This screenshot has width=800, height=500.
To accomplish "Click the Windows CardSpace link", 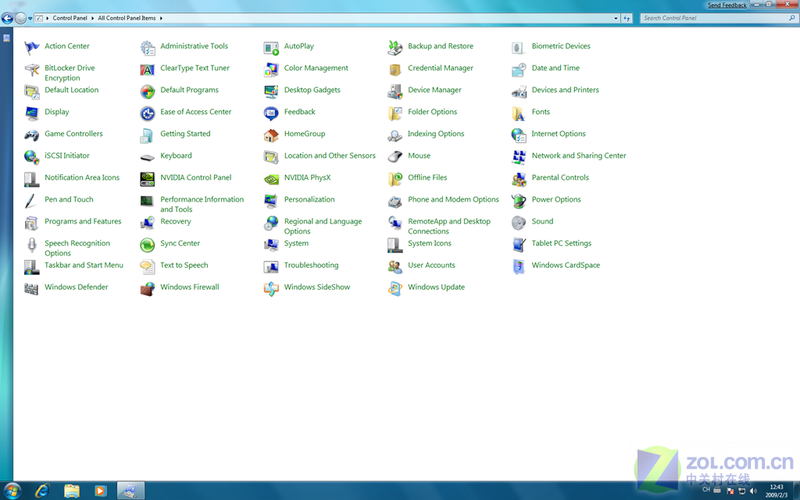I will click(566, 265).
